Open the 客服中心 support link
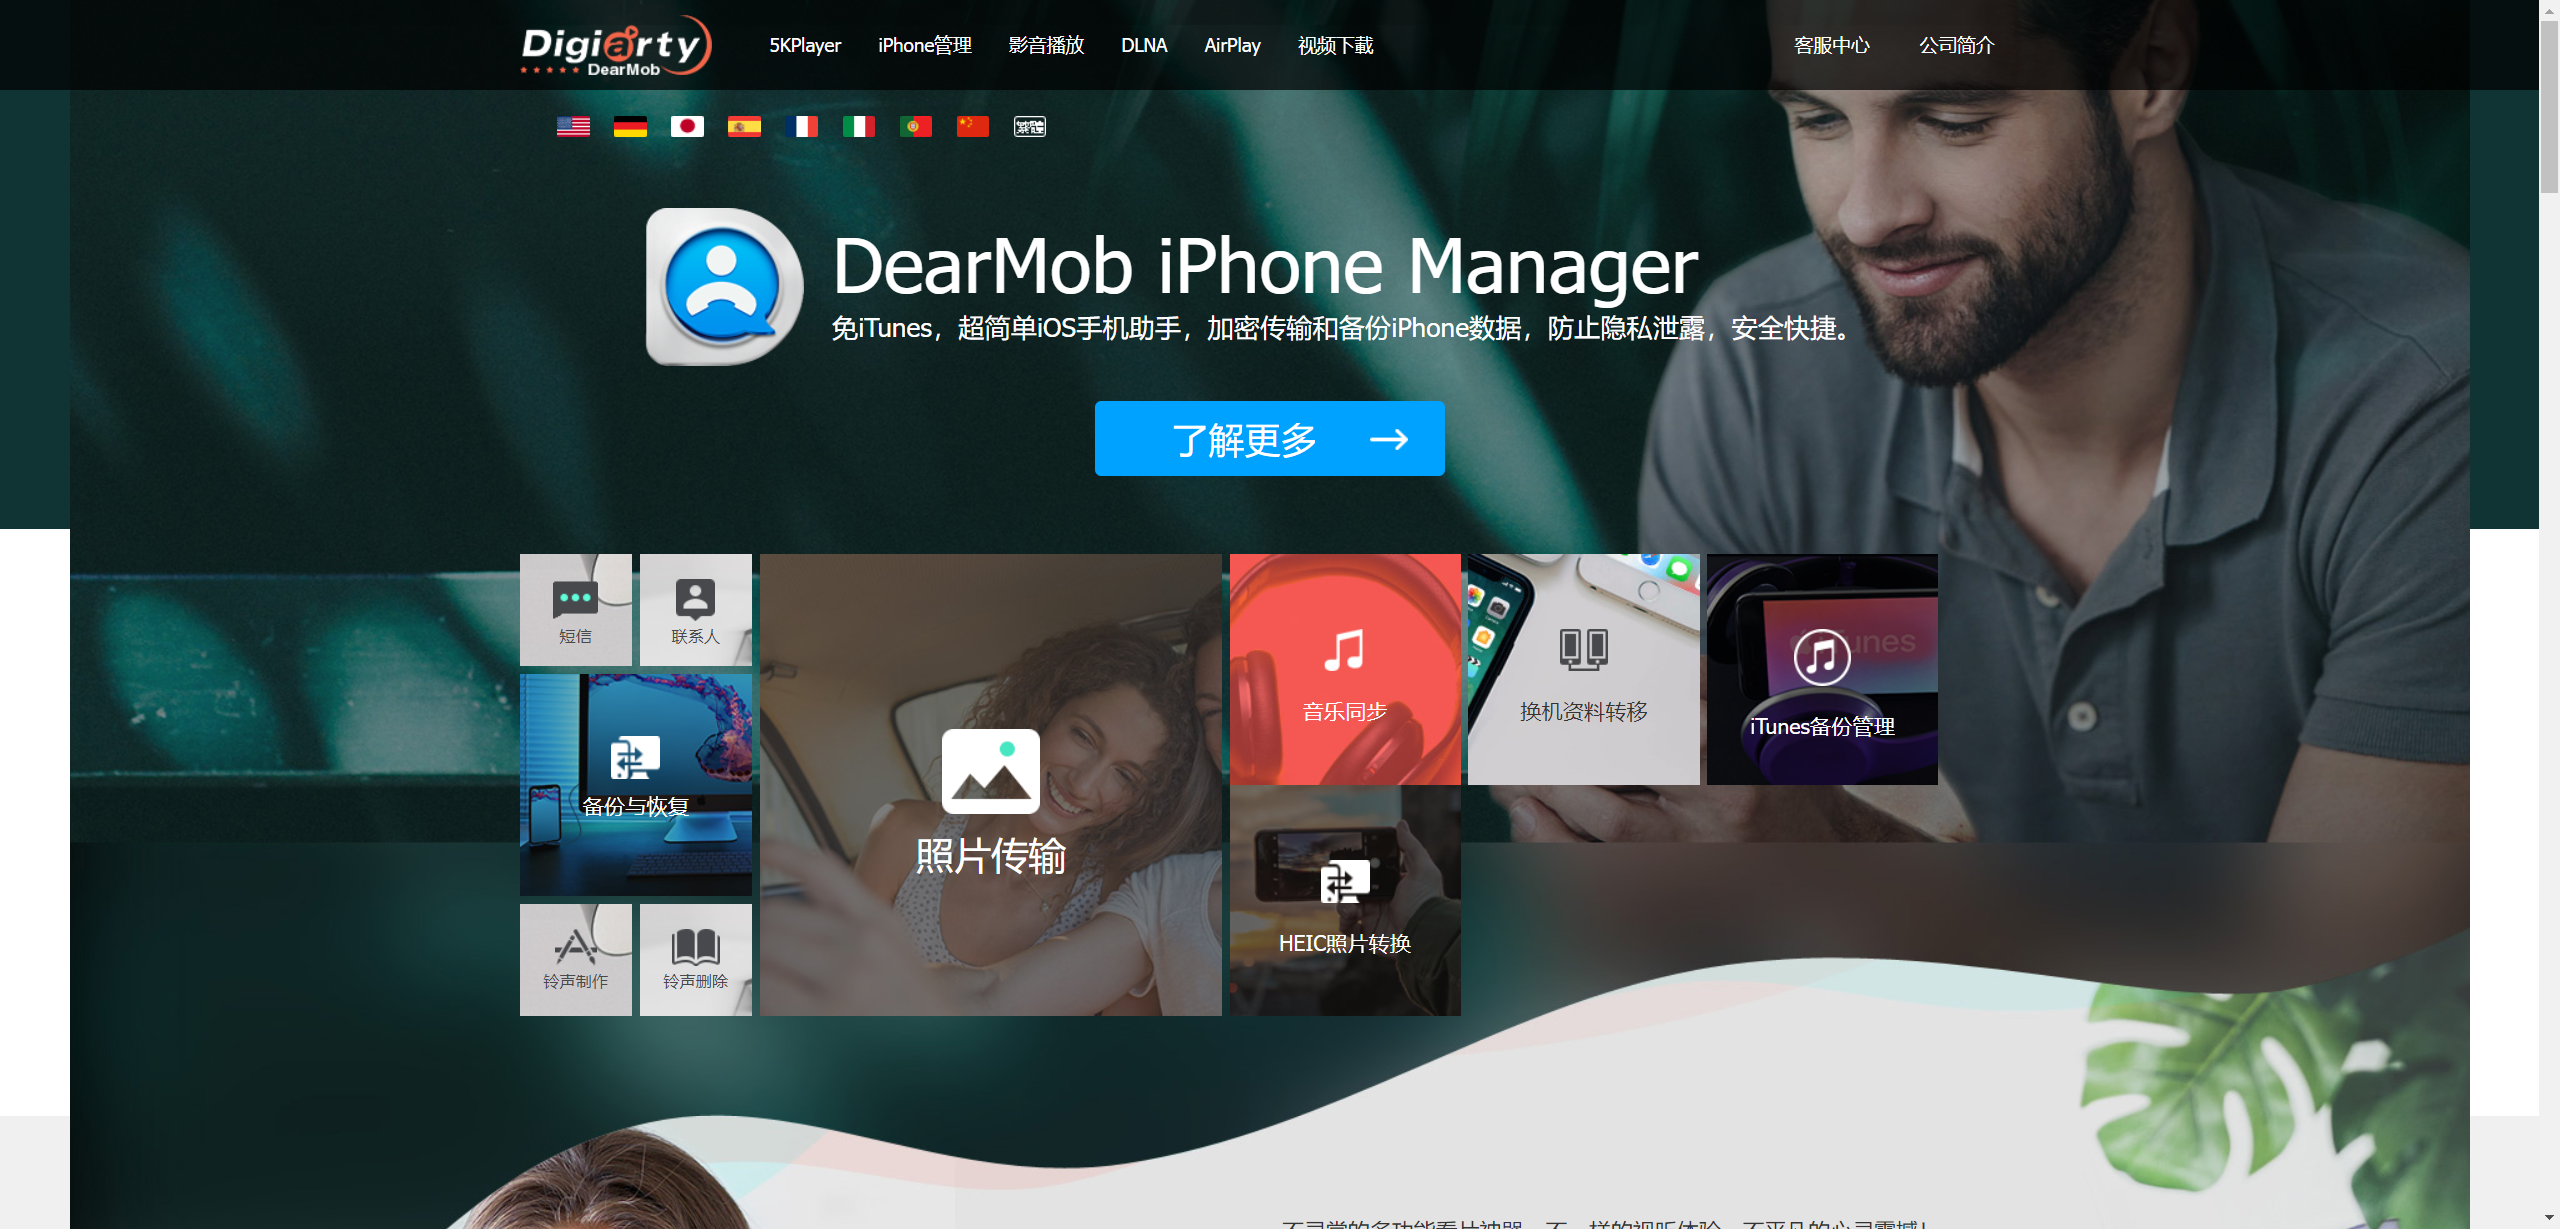 pos(1831,46)
